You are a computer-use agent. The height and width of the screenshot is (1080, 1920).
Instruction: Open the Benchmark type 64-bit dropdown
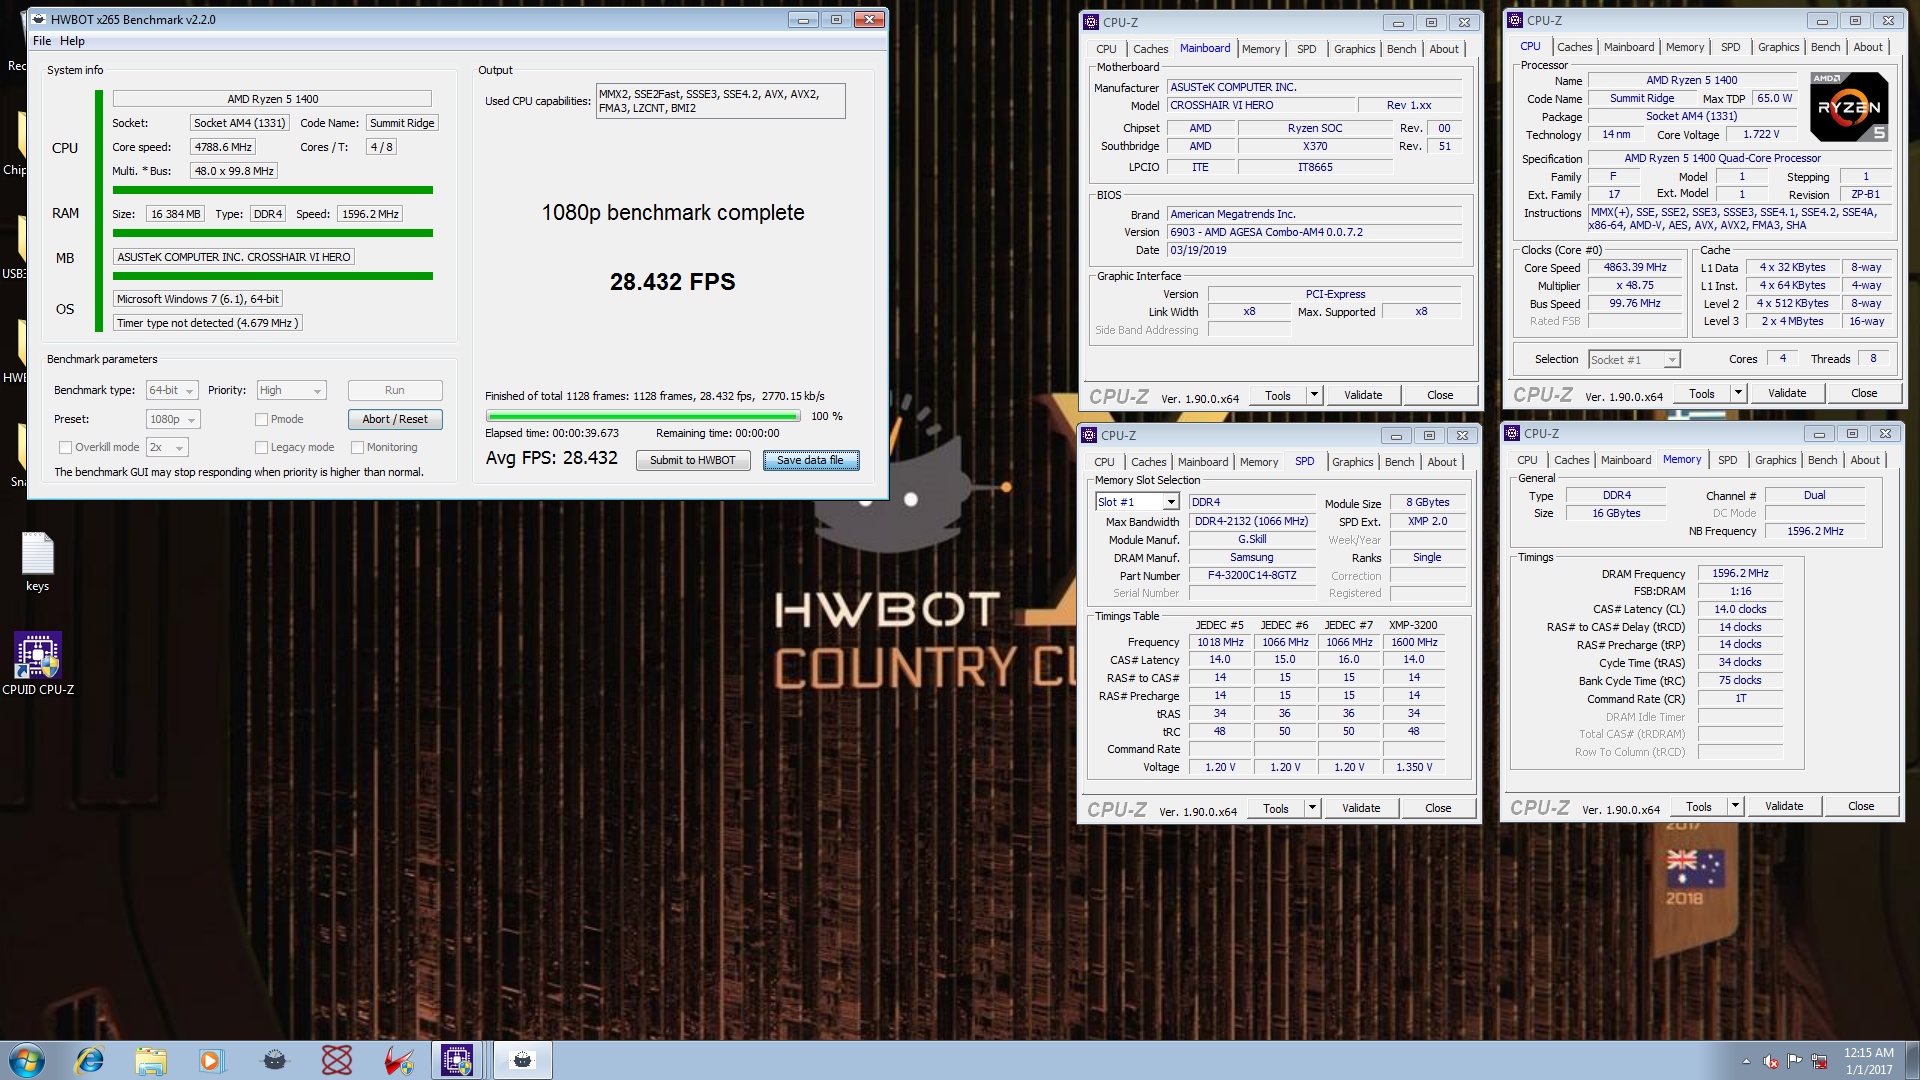172,391
